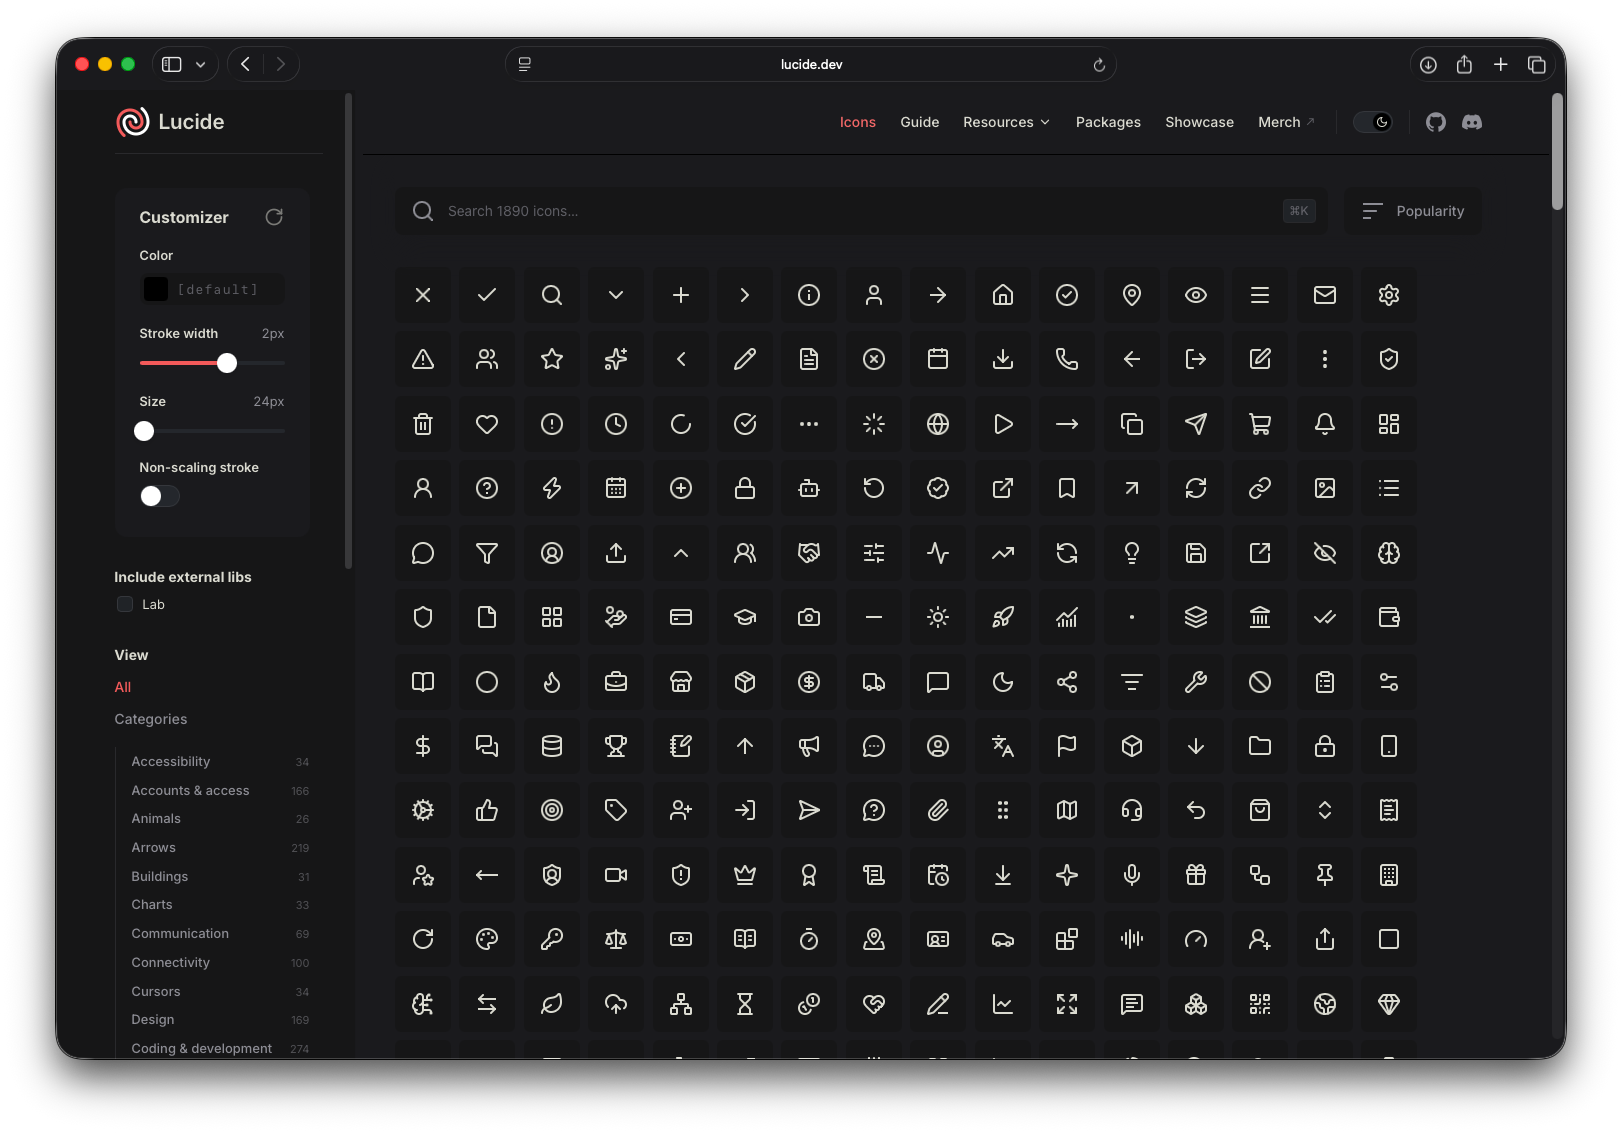
Task: Select the All view filter
Action: pyautogui.click(x=123, y=687)
